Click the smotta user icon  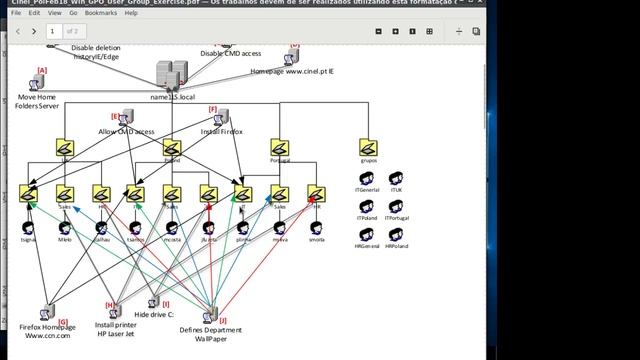point(316,229)
